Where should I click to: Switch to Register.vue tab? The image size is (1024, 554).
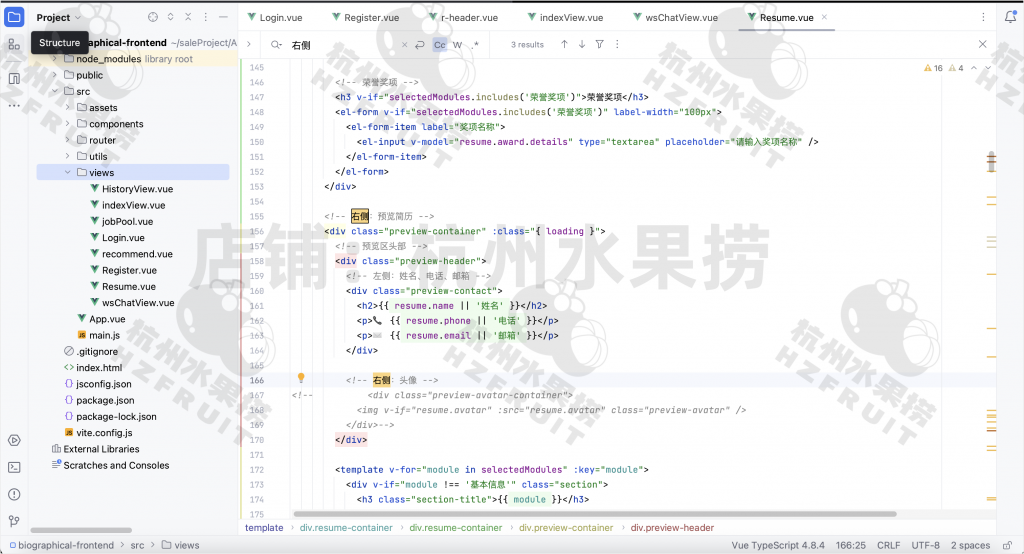tap(366, 18)
